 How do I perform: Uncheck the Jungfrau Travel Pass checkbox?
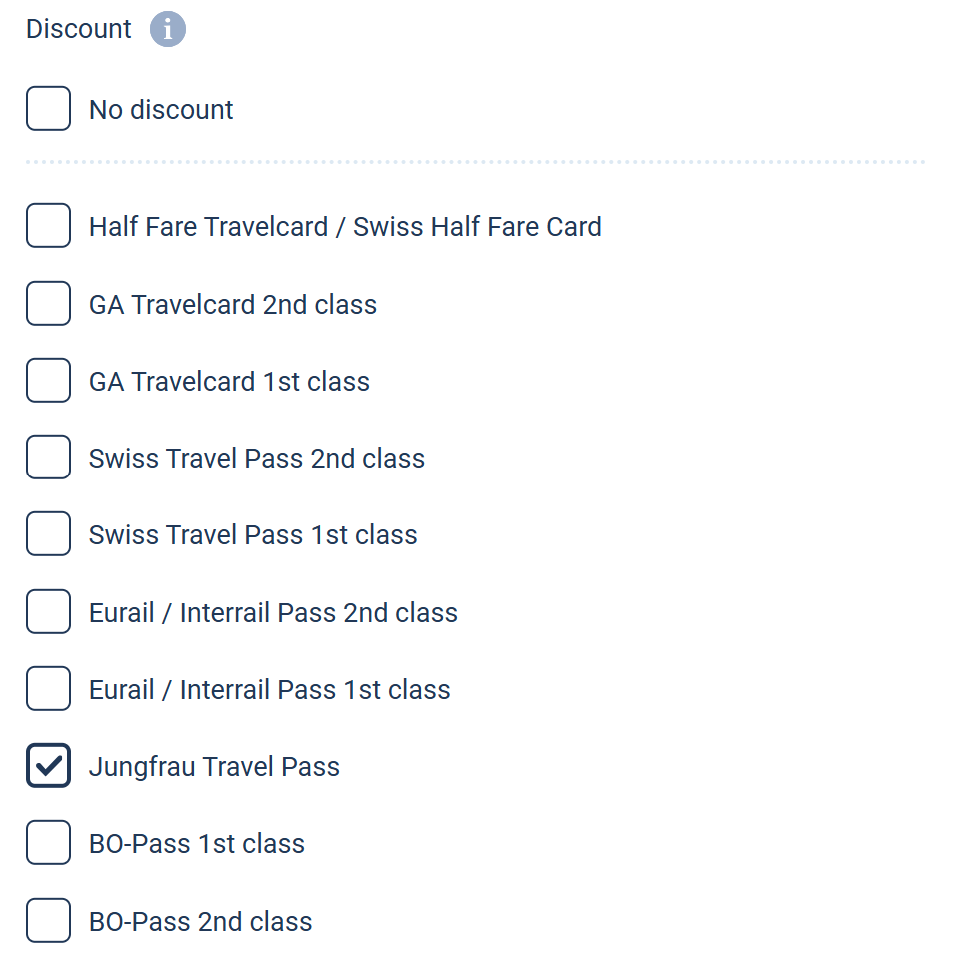48,765
